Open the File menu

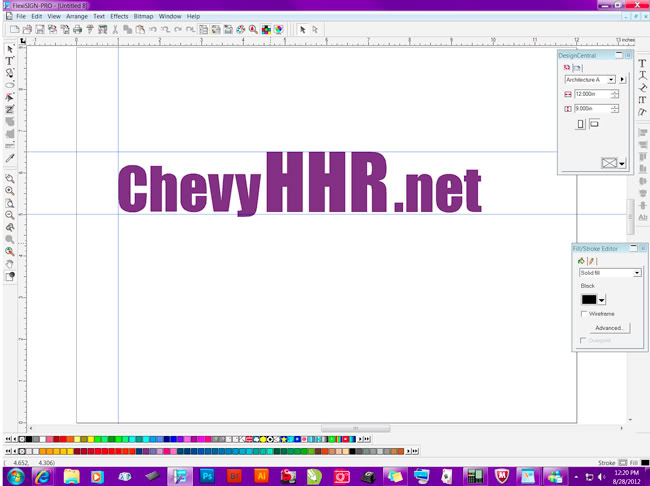(21, 16)
